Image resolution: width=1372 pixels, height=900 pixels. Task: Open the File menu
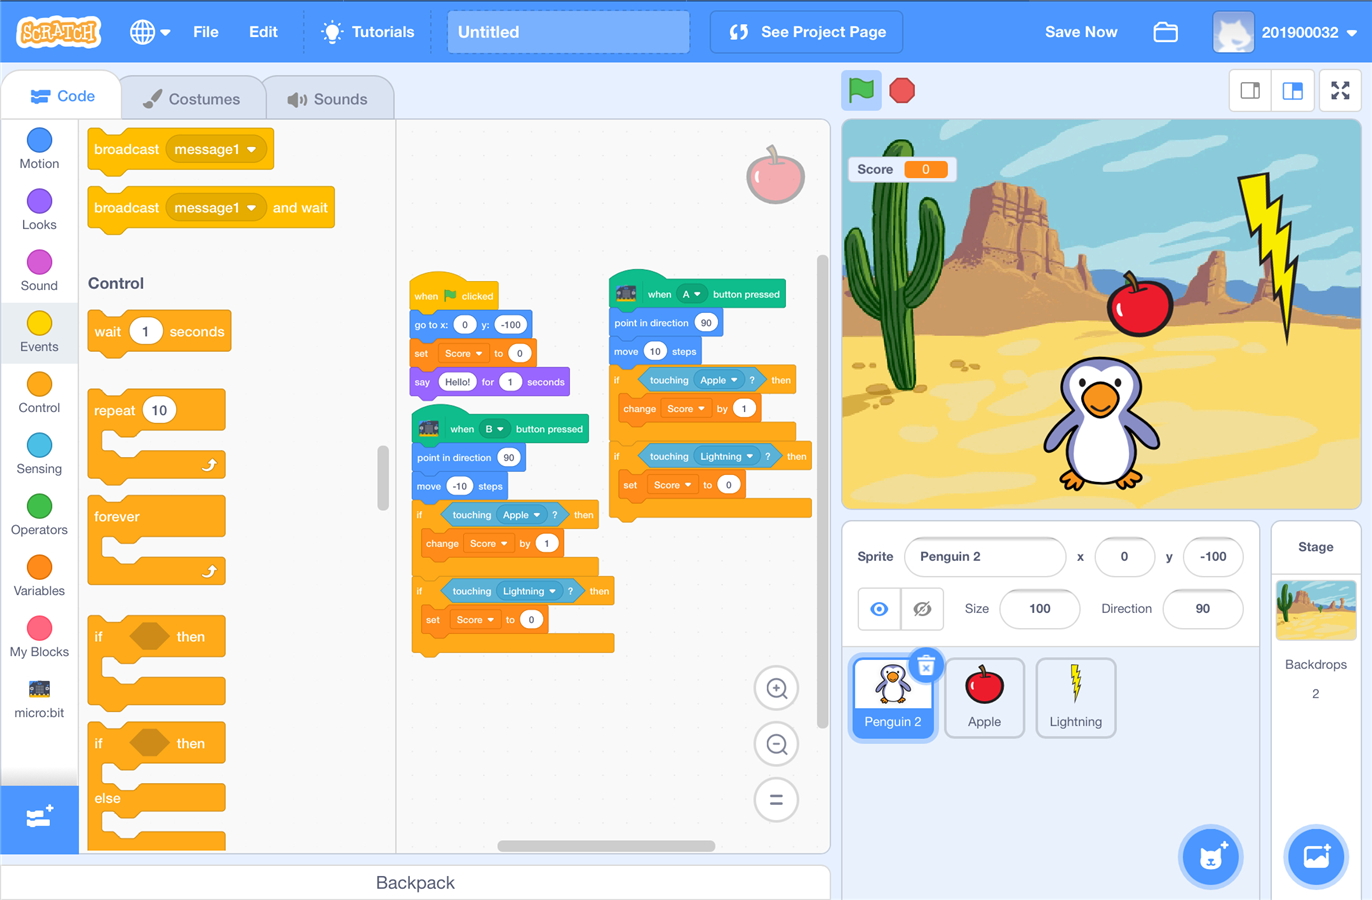point(206,32)
